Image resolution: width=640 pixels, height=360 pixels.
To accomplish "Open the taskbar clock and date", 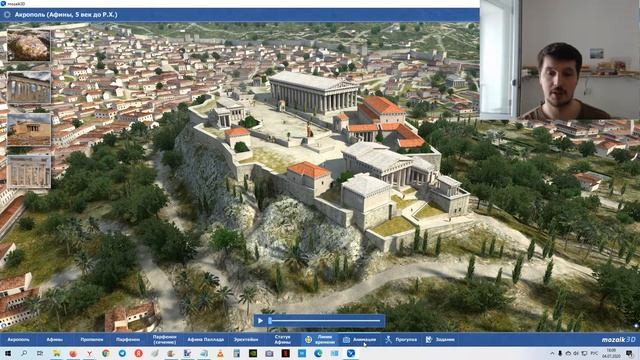I will click(x=611, y=353).
